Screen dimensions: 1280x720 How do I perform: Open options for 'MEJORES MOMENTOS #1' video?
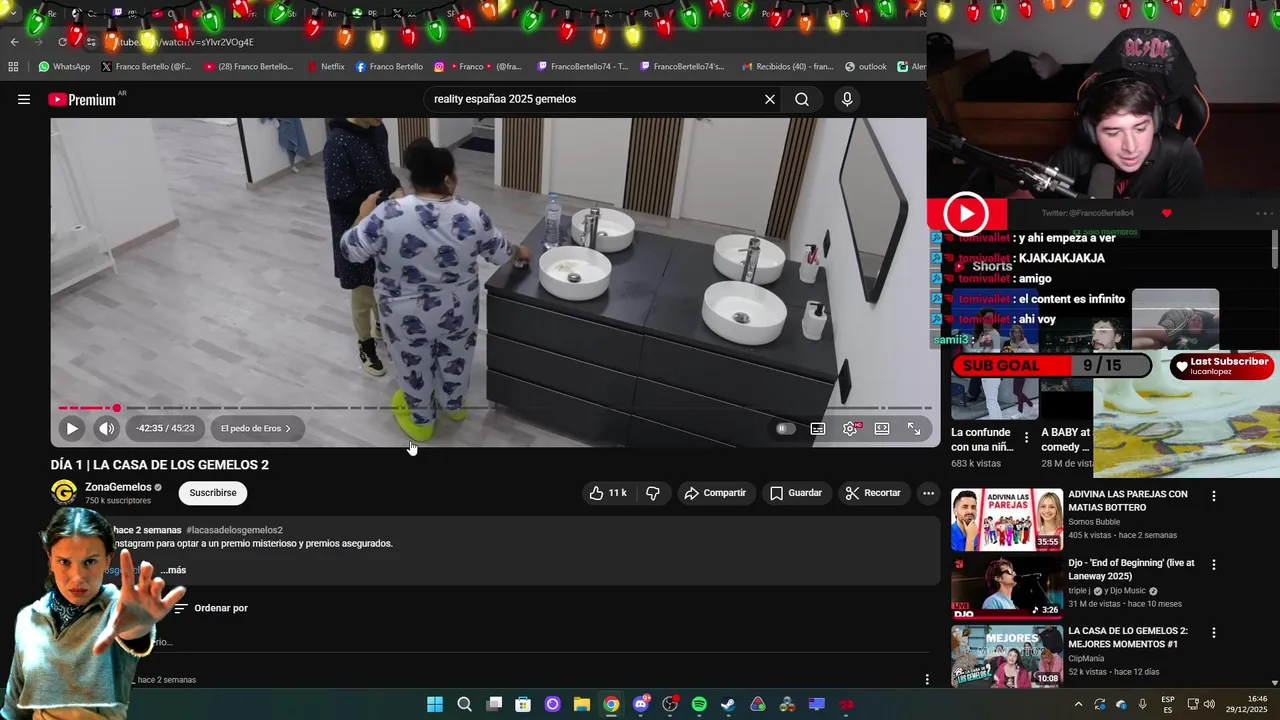pos(1214,633)
